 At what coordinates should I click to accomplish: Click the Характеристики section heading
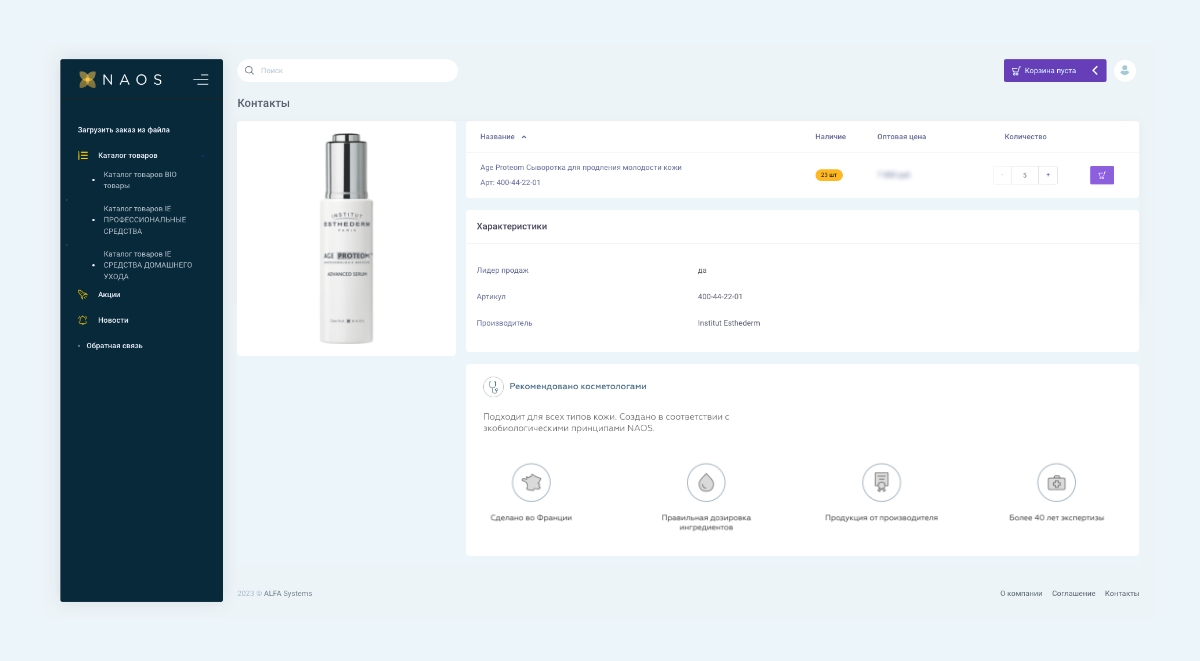[512, 227]
